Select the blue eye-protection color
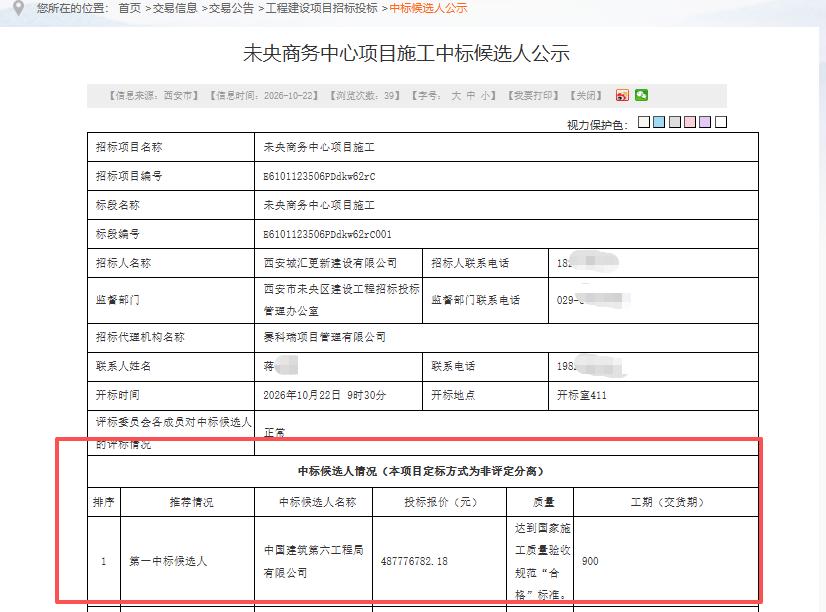Viewport: 826px width, 612px height. tap(659, 122)
